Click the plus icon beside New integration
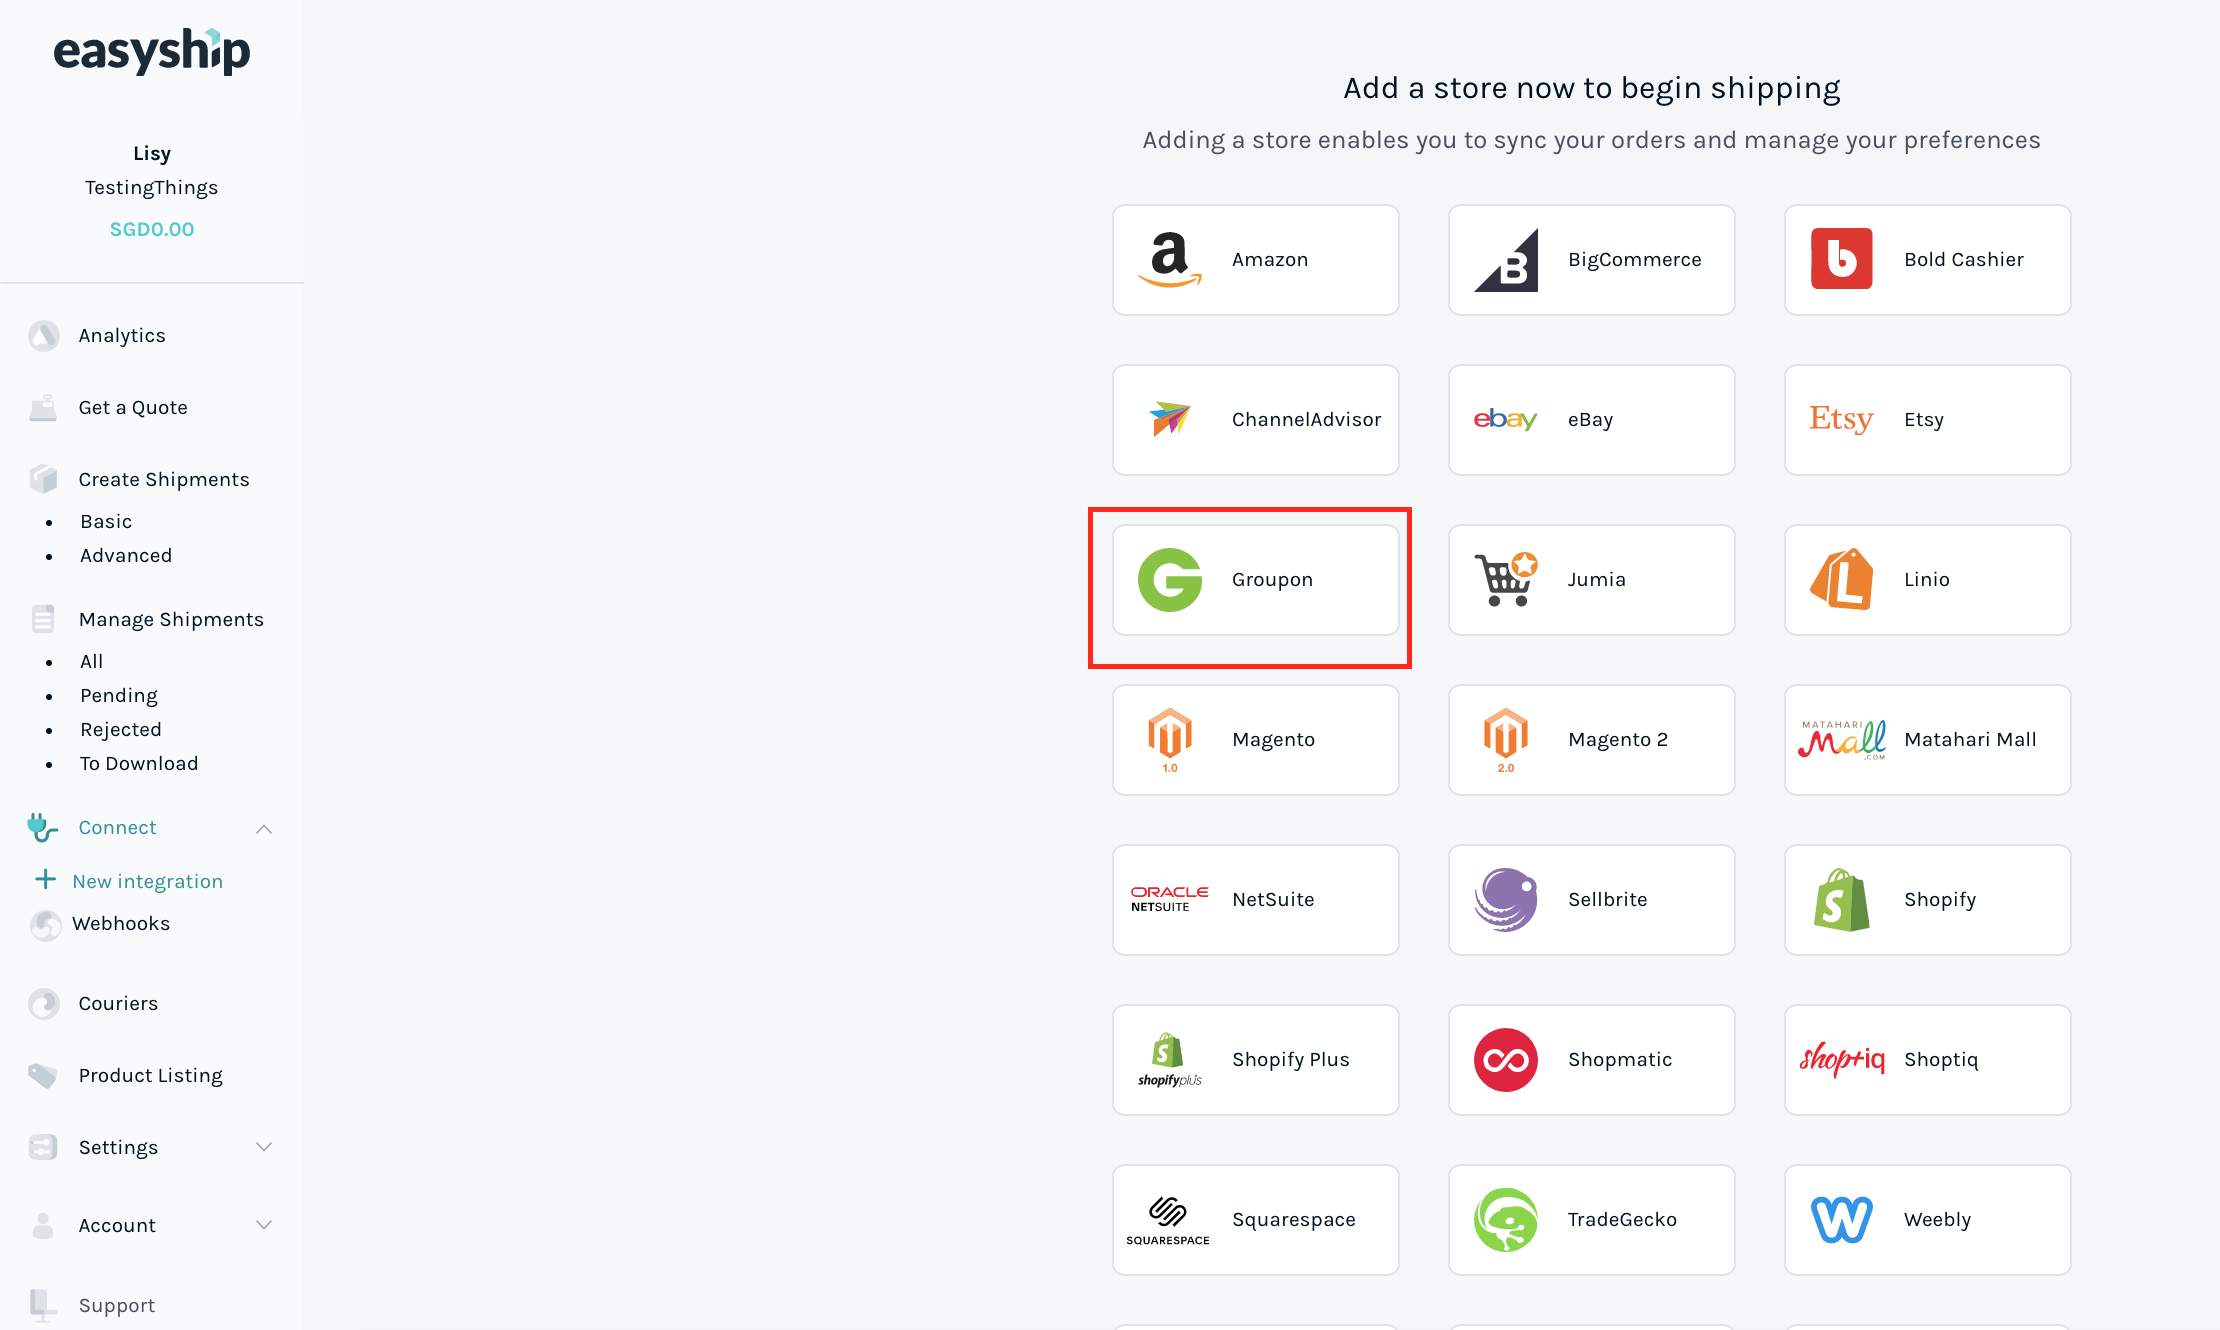This screenshot has width=2220, height=1330. 46,880
